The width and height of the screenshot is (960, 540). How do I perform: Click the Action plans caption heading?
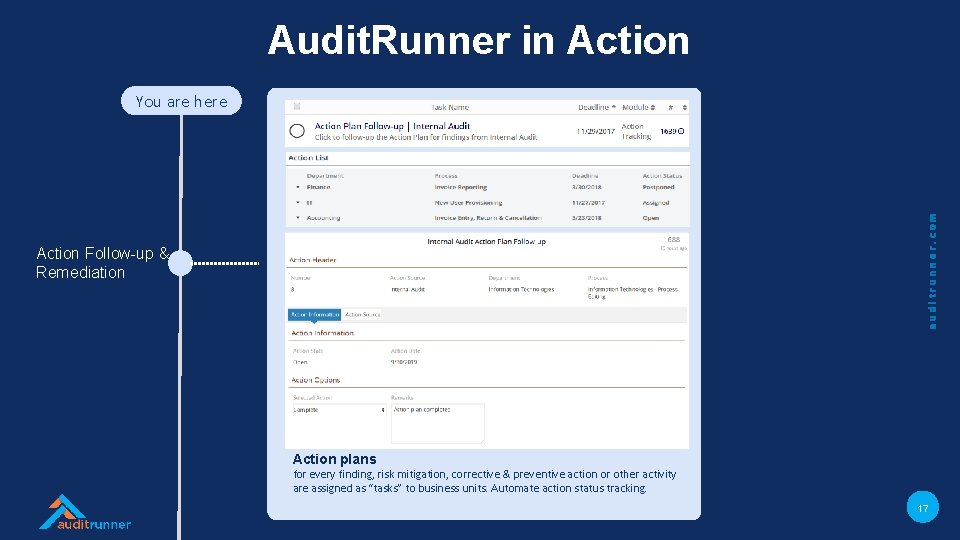(x=334, y=459)
